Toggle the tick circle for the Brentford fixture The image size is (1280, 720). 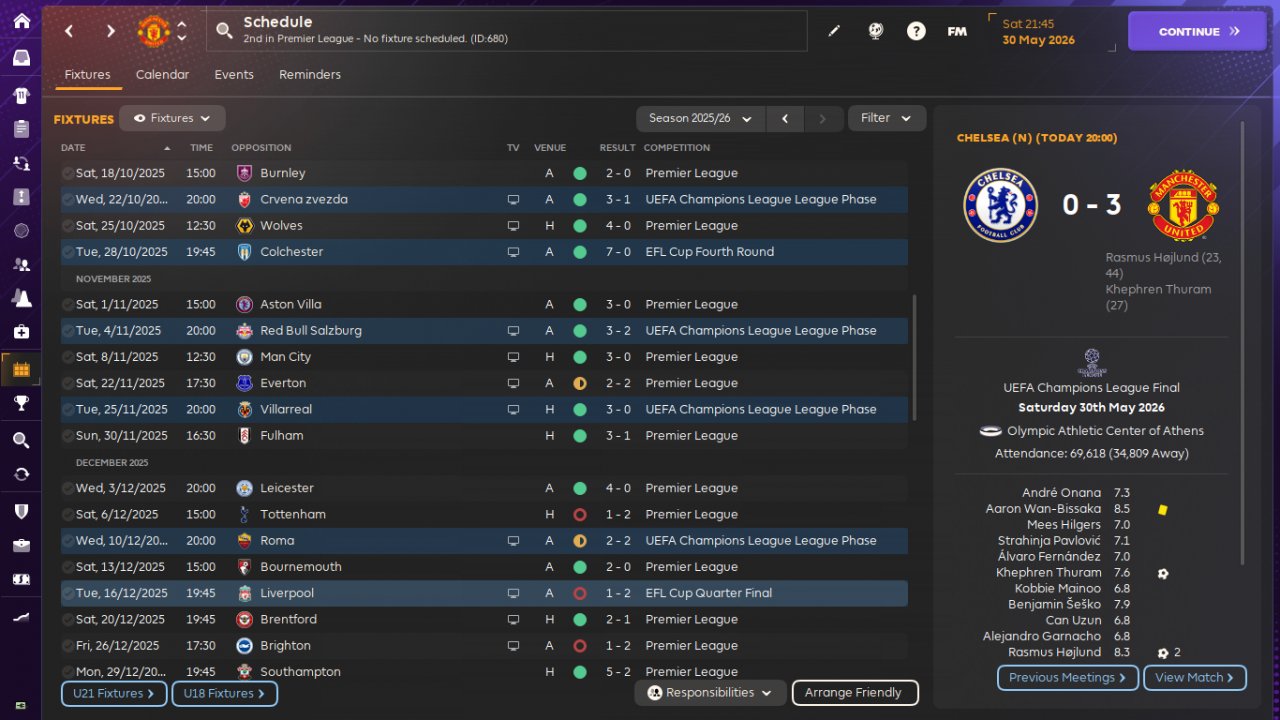click(x=67, y=619)
